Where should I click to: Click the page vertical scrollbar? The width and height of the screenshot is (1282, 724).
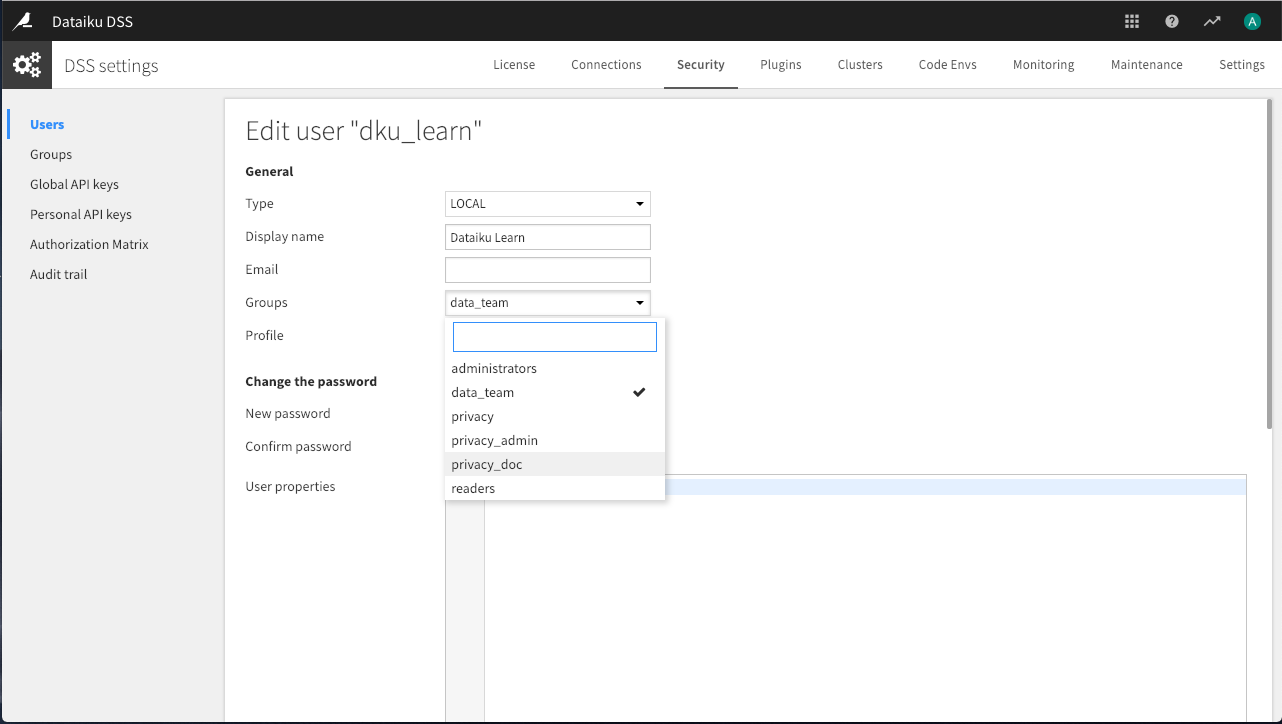click(x=1270, y=264)
